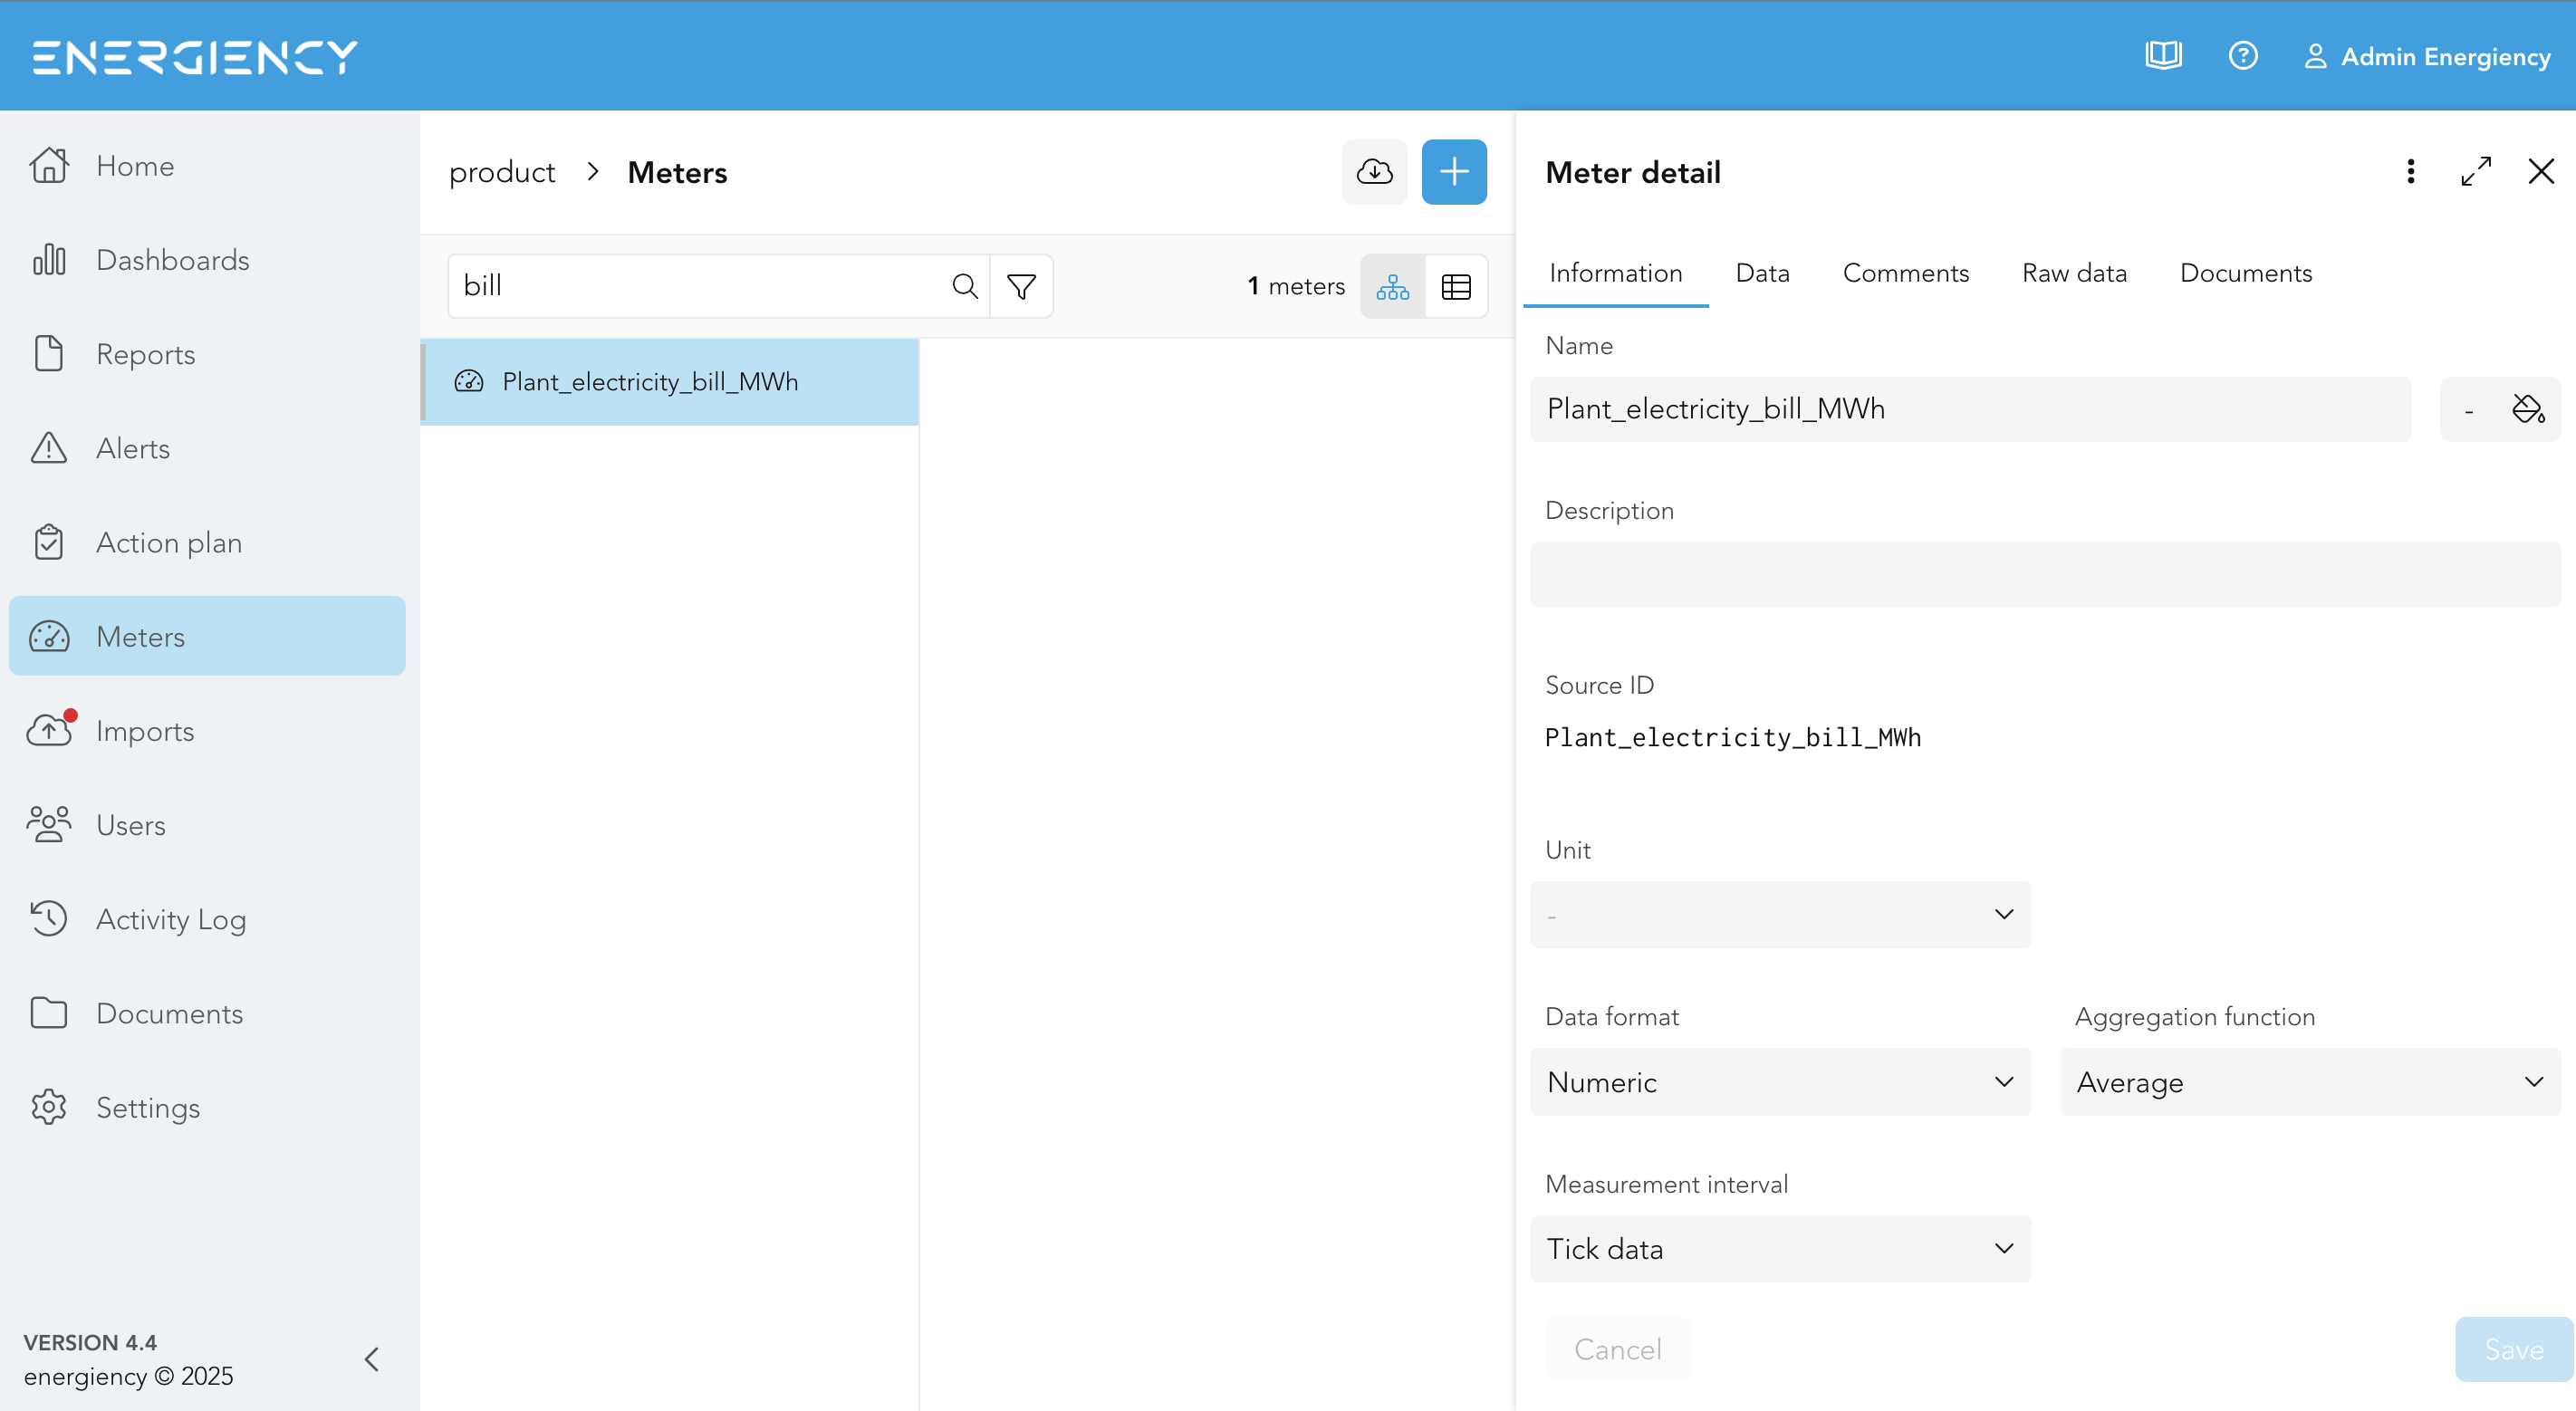Screen dimensions: 2576x1411
Task: Switch to the Information tab
Action: 1615,273
